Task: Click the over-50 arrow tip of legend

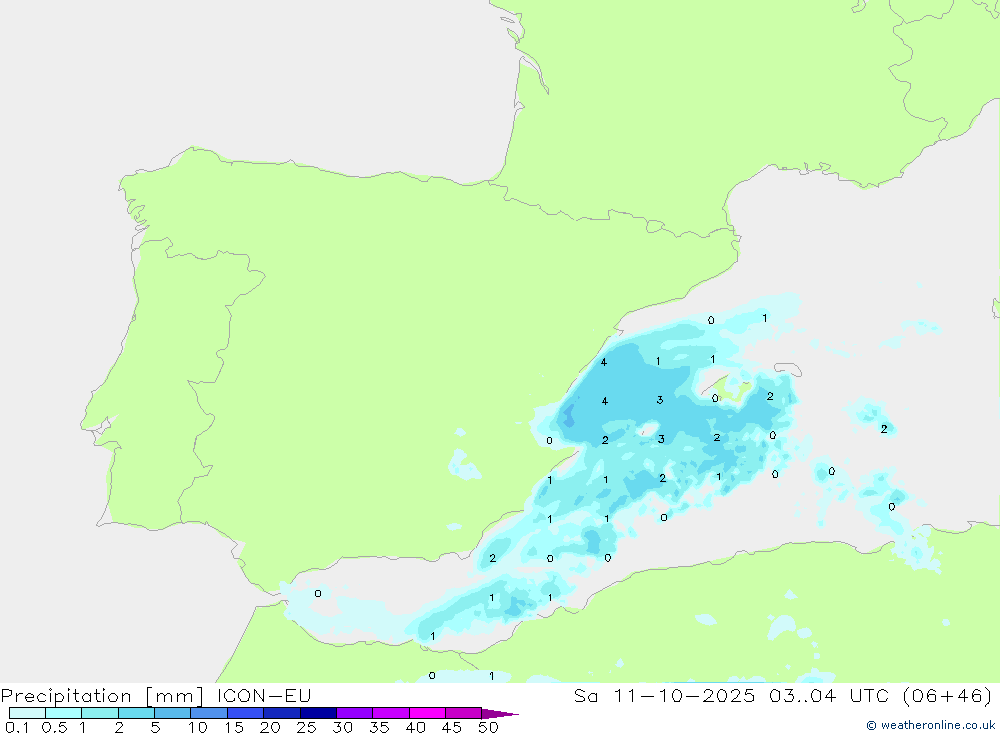Action: [500, 713]
